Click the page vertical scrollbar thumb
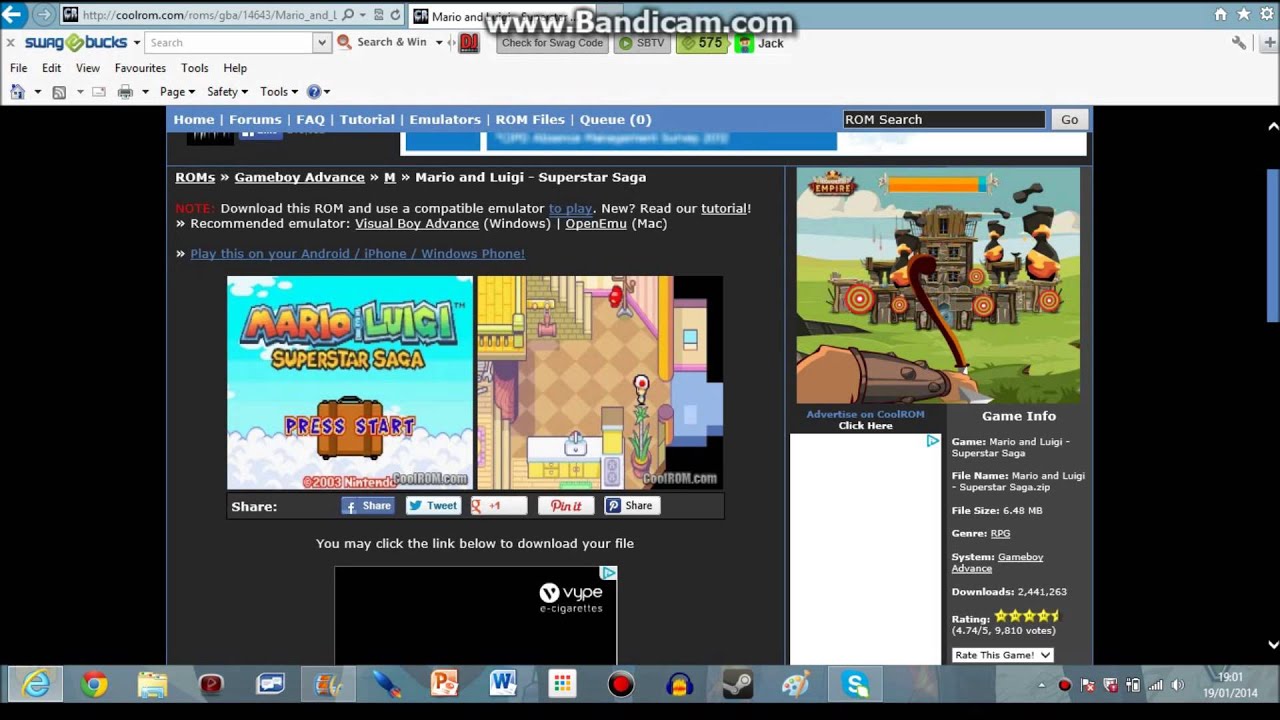This screenshot has width=1280, height=720. pos(1273,246)
